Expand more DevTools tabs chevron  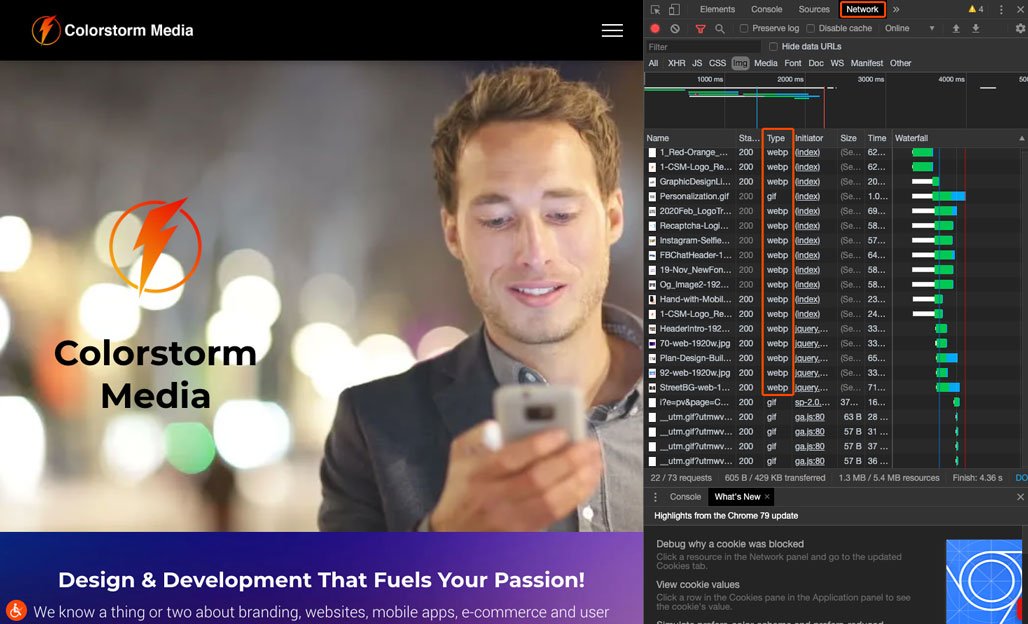[896, 9]
